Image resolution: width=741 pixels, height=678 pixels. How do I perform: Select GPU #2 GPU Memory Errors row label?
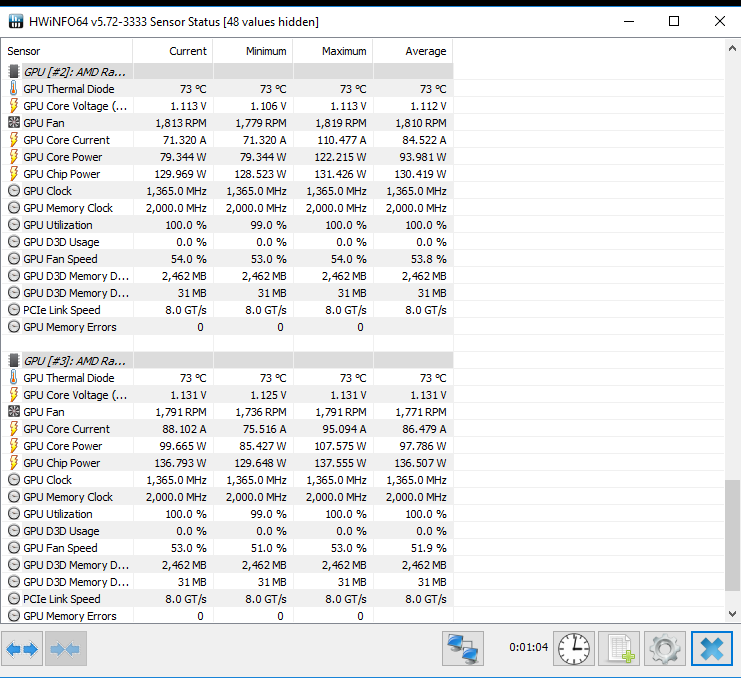click(x=70, y=327)
